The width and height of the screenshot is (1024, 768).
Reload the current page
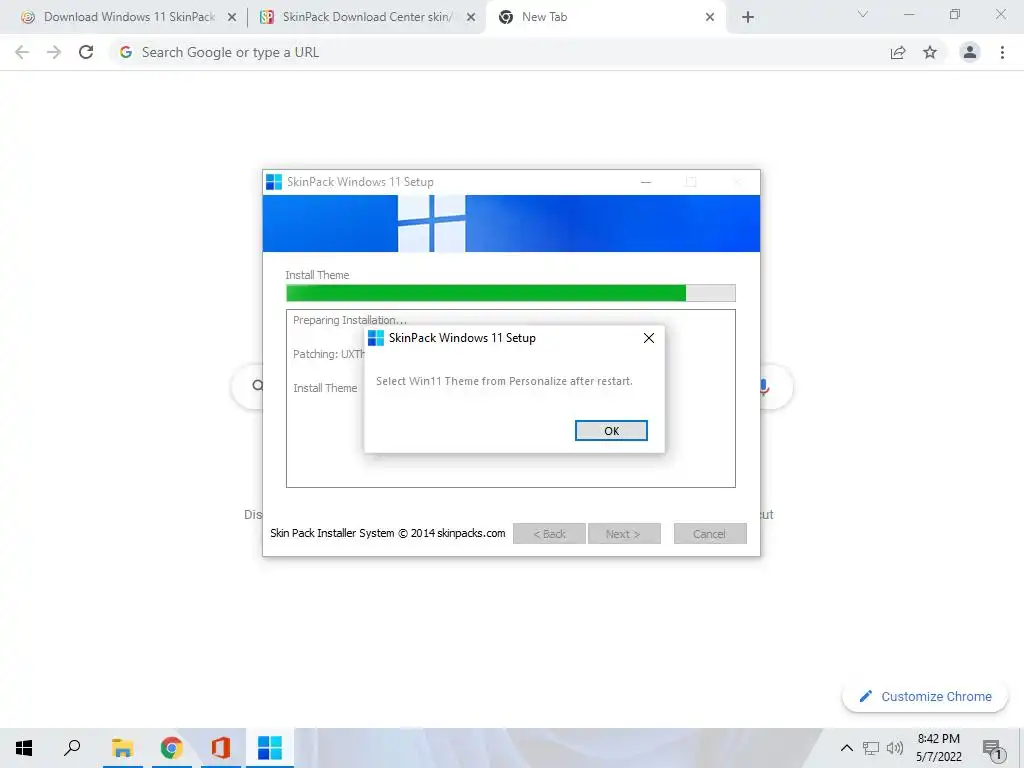point(86,52)
